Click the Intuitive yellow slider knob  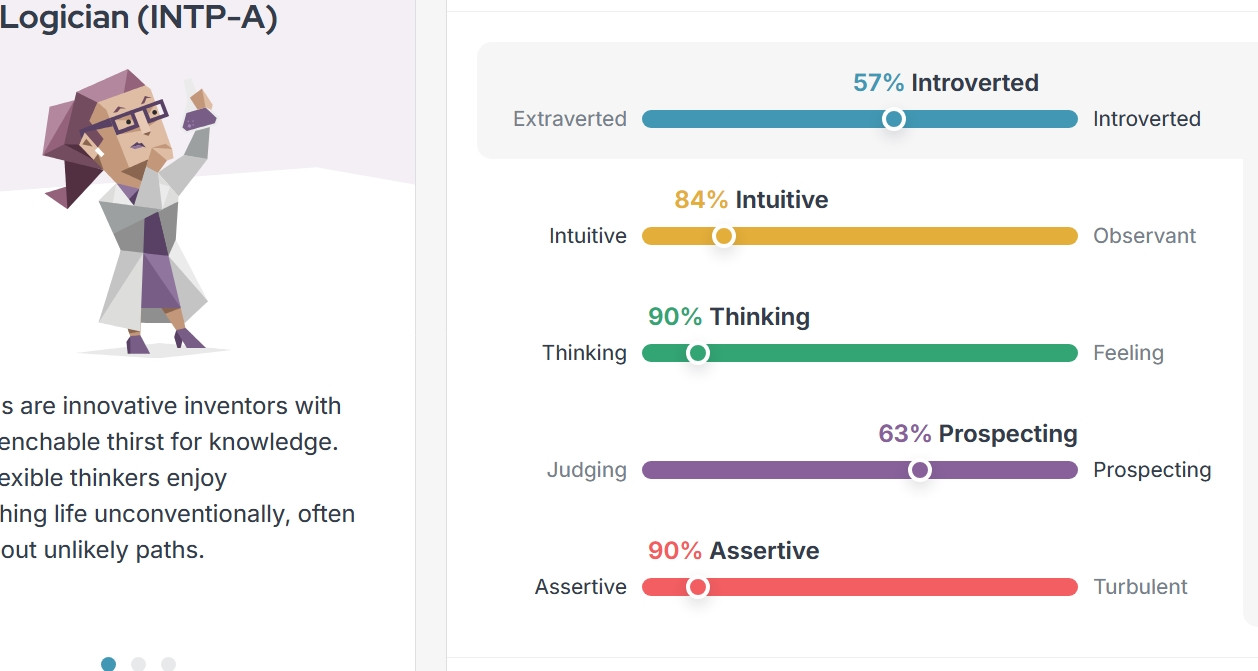coord(724,236)
